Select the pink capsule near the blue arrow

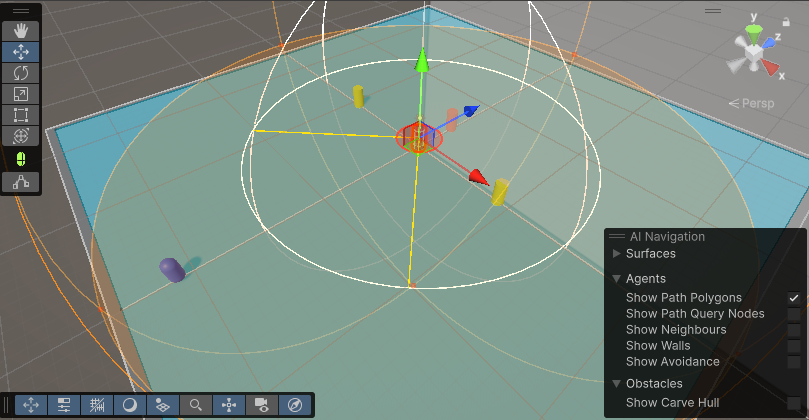[x=452, y=120]
